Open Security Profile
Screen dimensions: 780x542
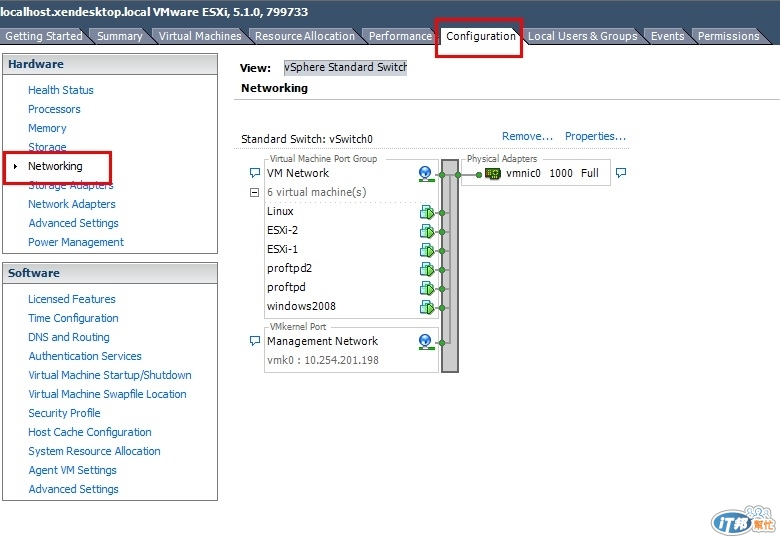(x=64, y=413)
